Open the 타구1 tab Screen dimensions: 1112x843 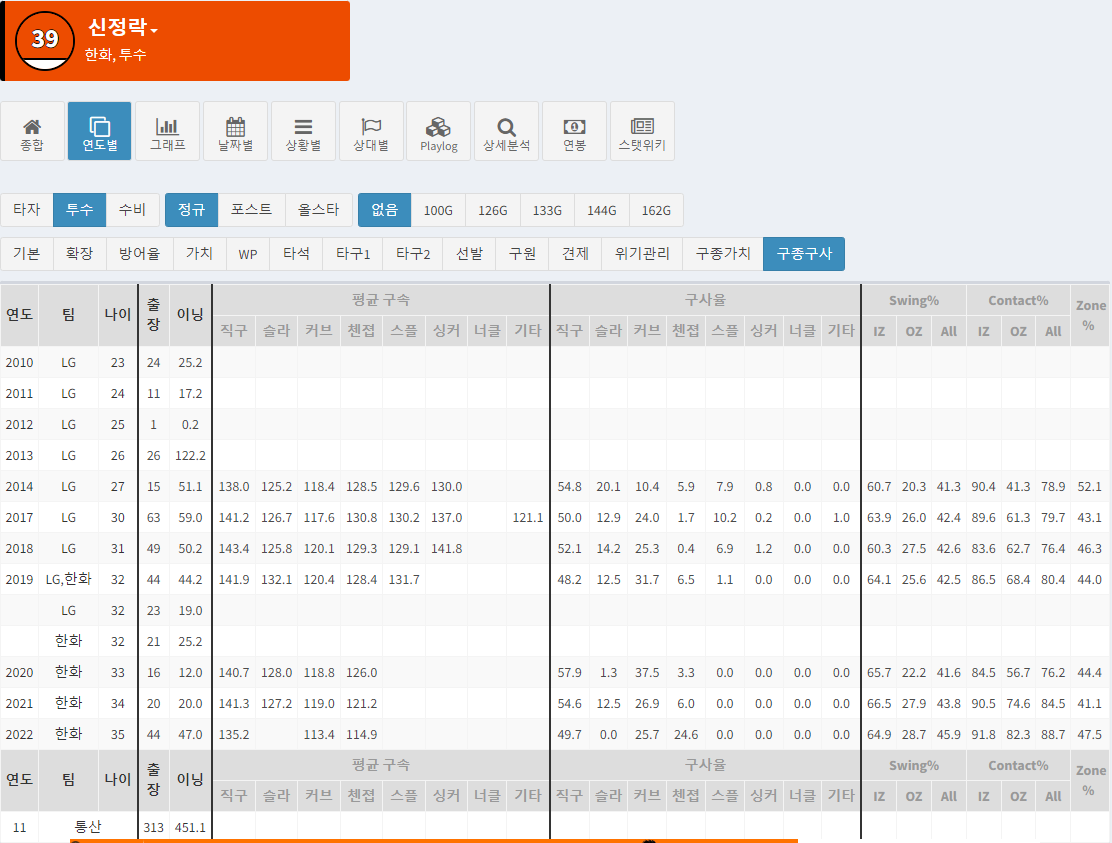(352, 254)
